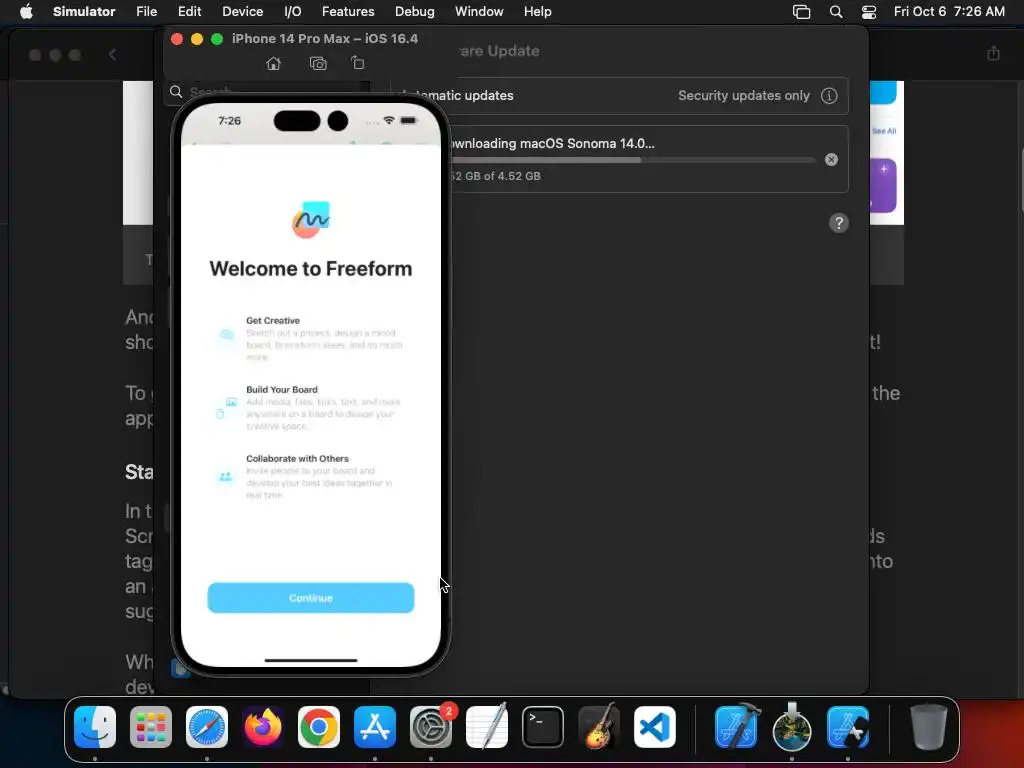Launch GarageBand from the Dock
The image size is (1024, 768).
pyautogui.click(x=599, y=726)
